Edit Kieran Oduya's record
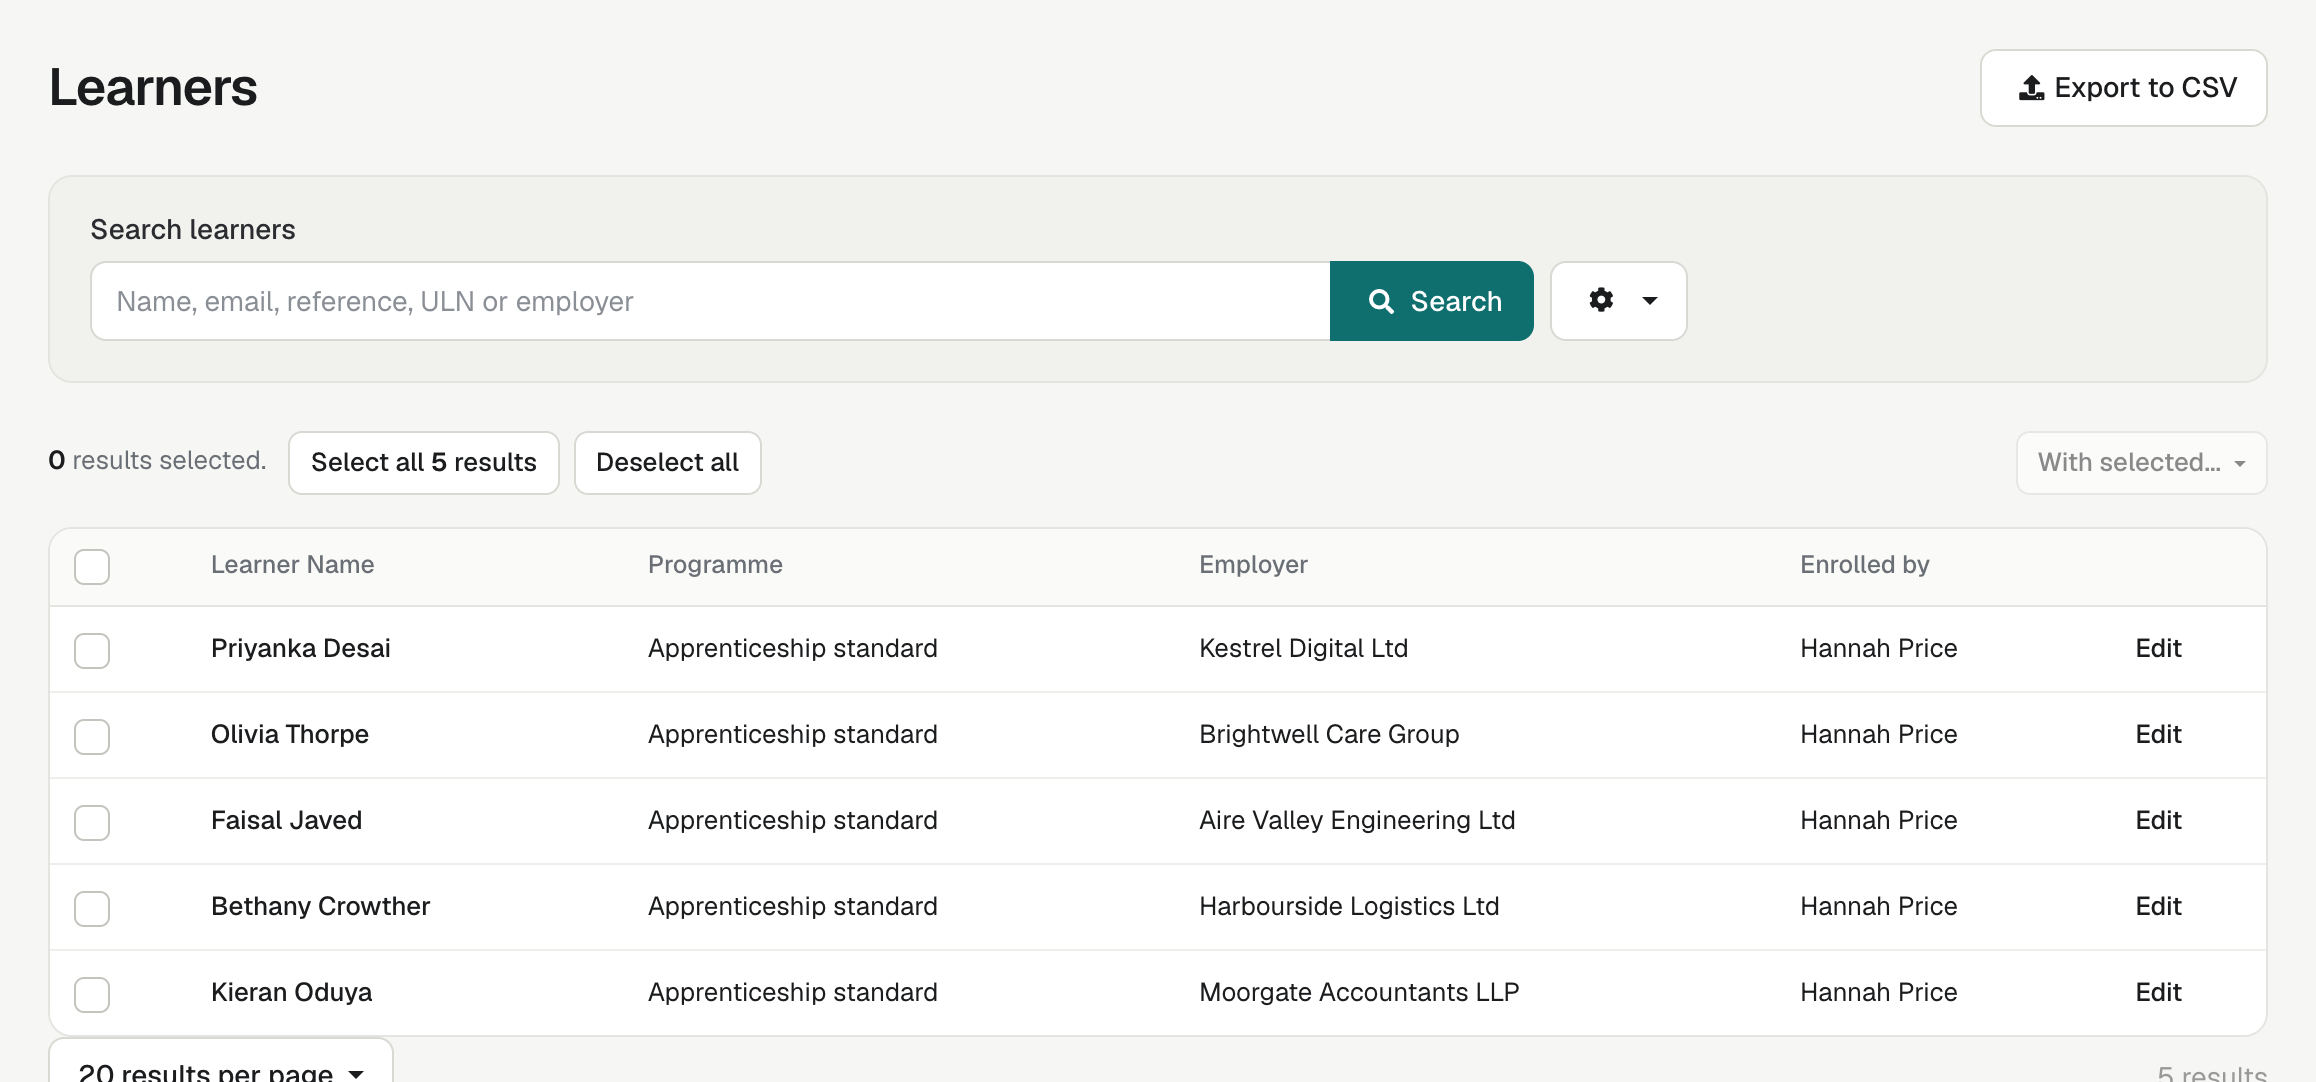The width and height of the screenshot is (2316, 1082). tap(2158, 992)
